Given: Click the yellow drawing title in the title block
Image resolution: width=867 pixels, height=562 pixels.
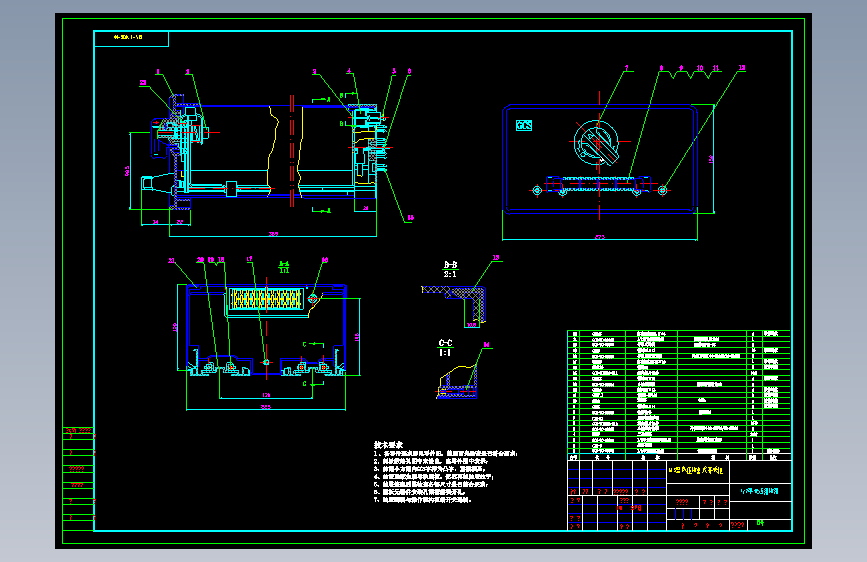Looking at the screenshot, I should (696, 470).
